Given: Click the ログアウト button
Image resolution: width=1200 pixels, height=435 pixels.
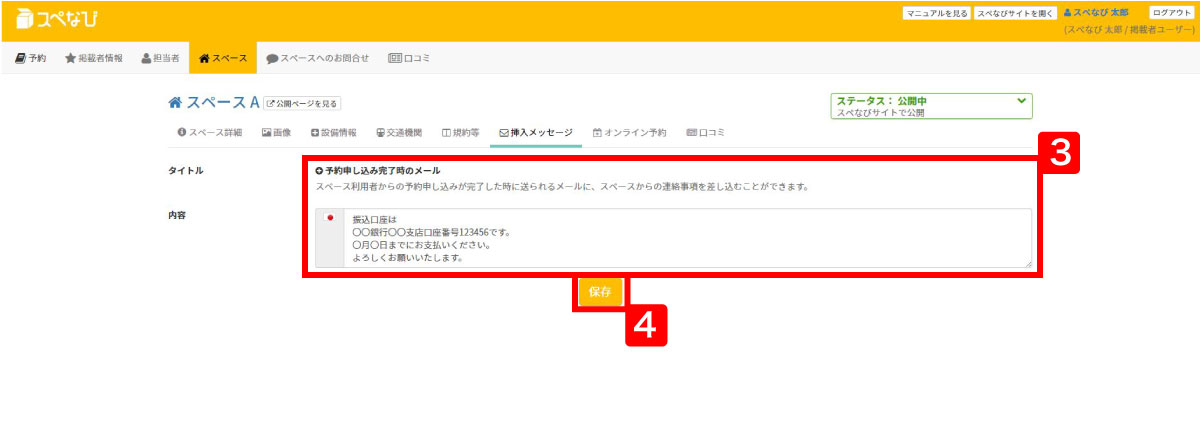Looking at the screenshot, I should point(1171,13).
